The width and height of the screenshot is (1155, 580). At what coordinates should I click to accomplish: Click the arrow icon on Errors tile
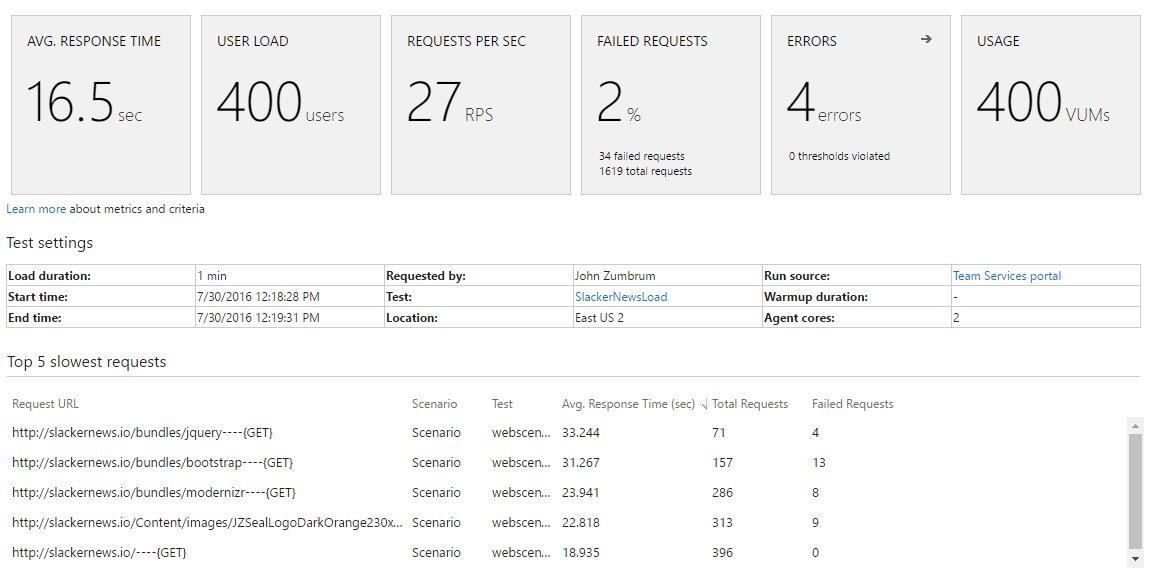tap(926, 40)
